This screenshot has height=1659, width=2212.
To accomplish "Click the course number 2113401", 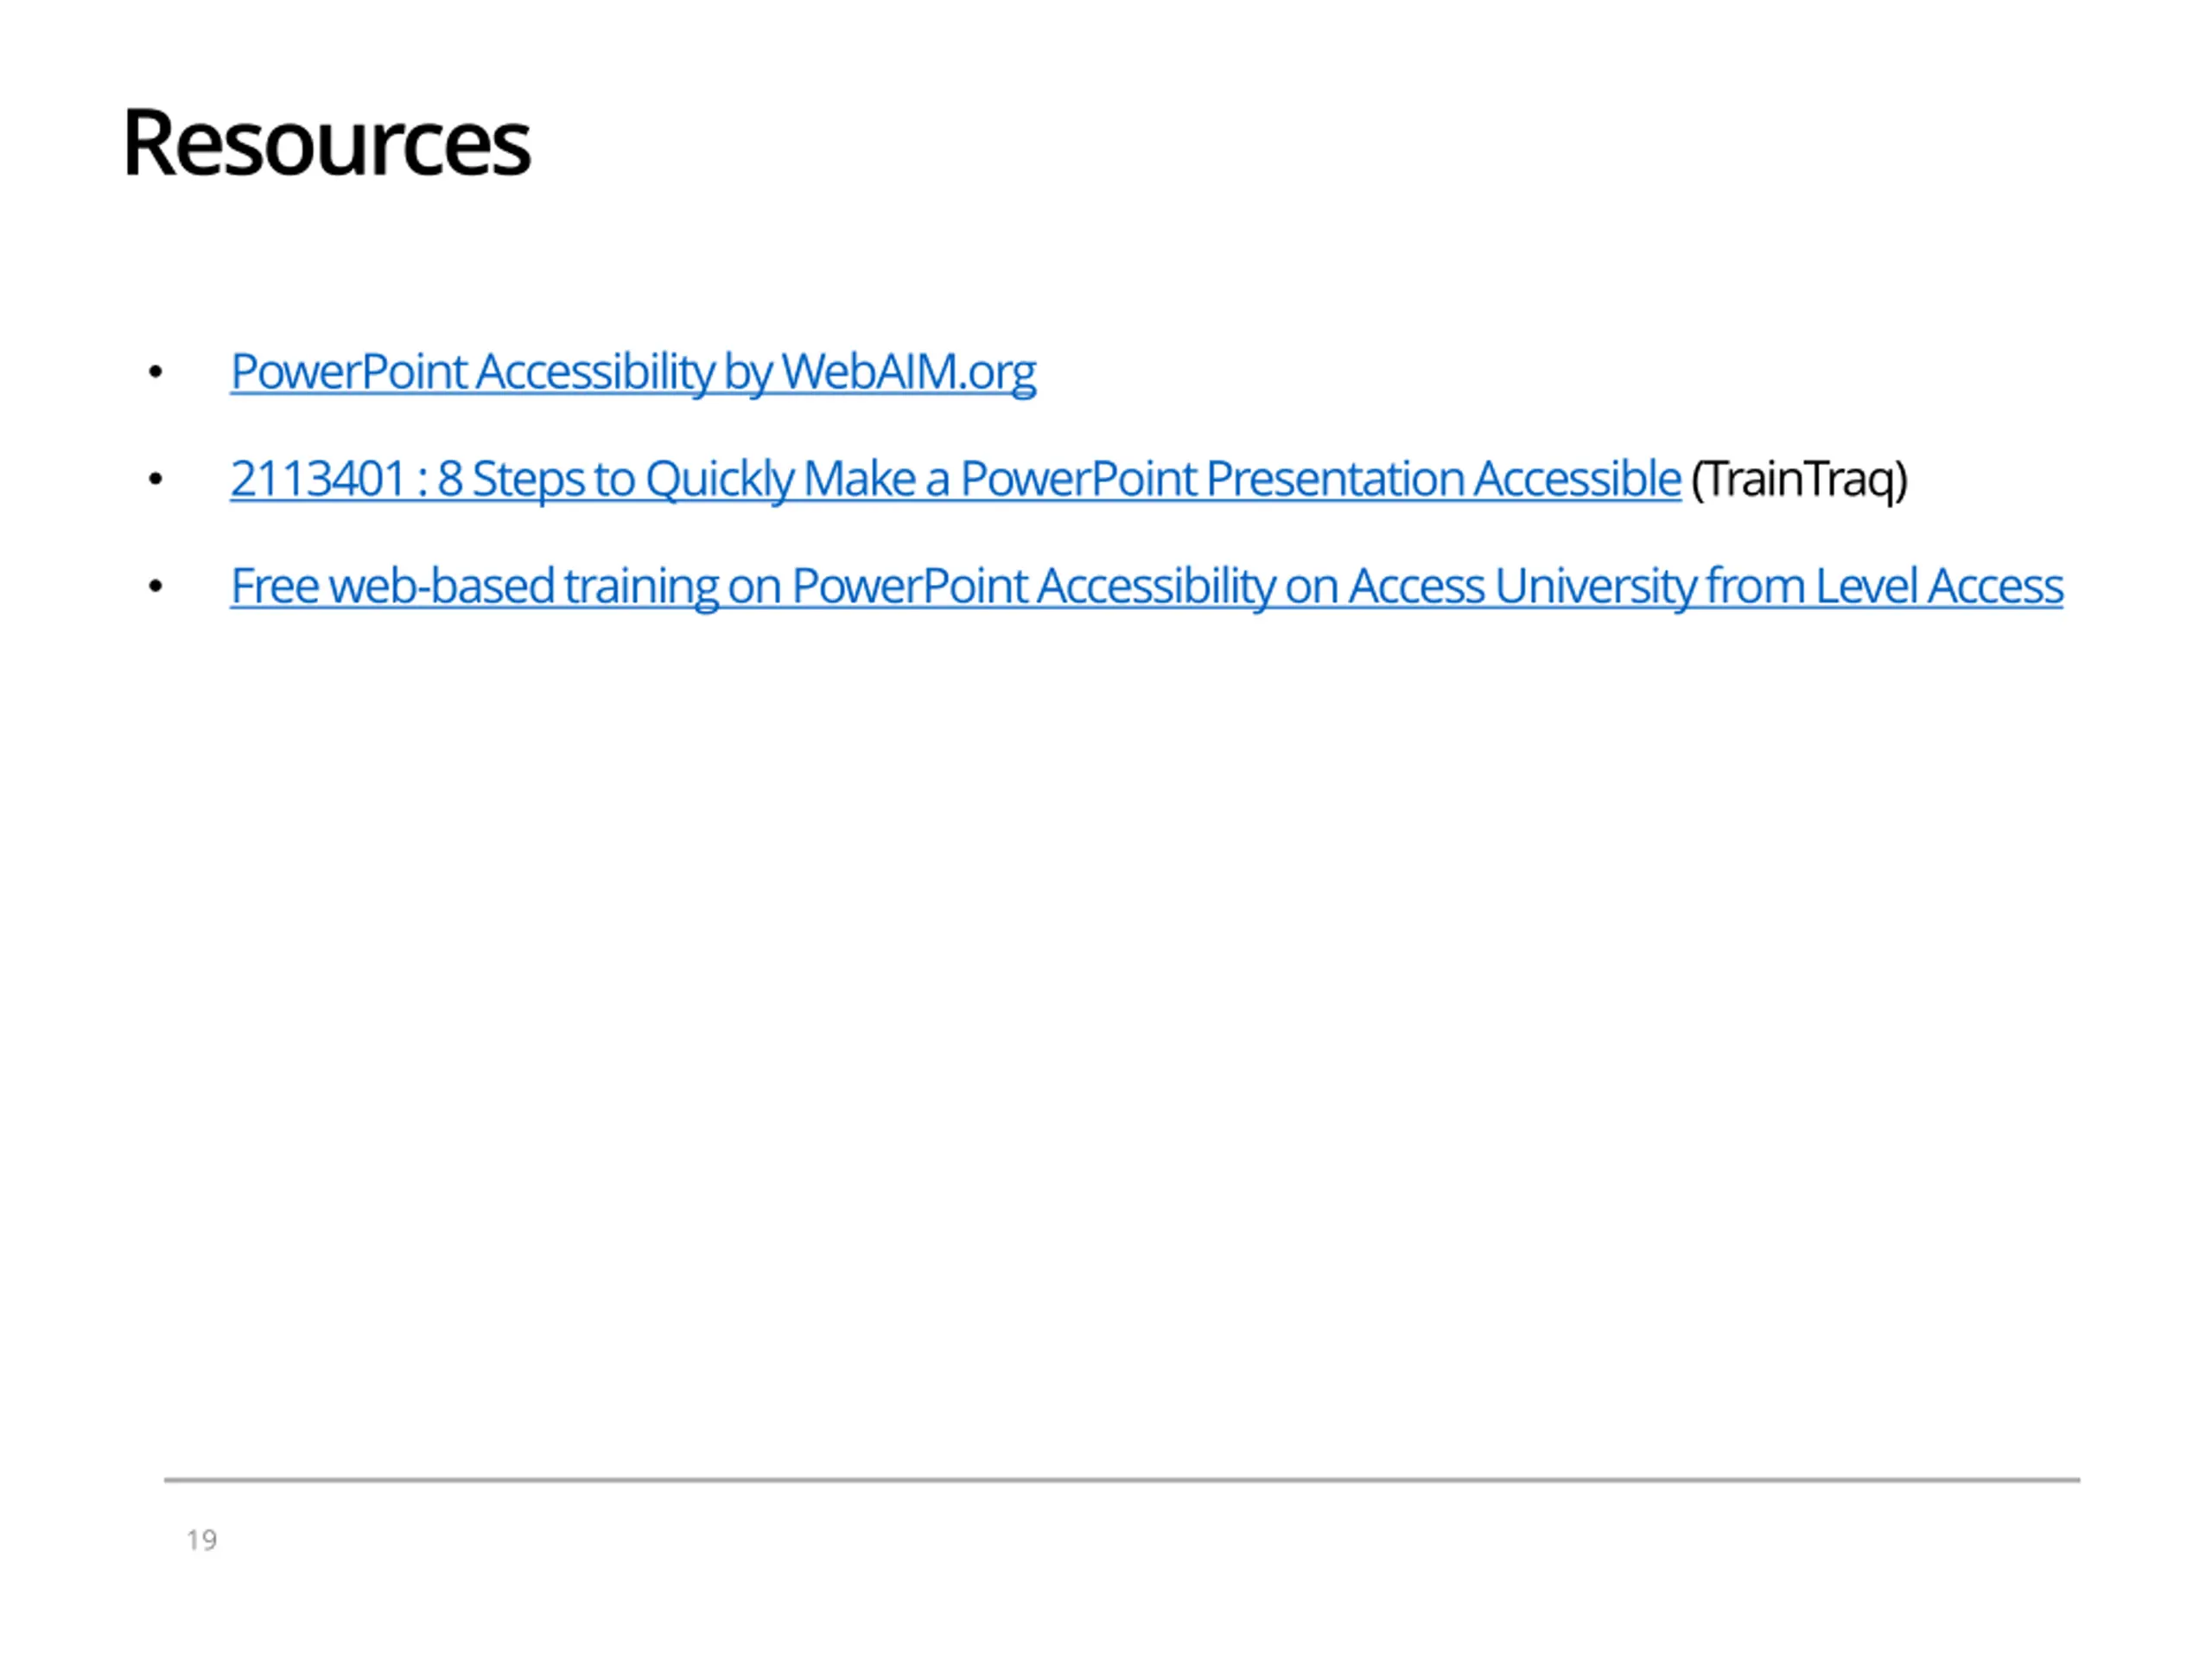I will pos(317,479).
